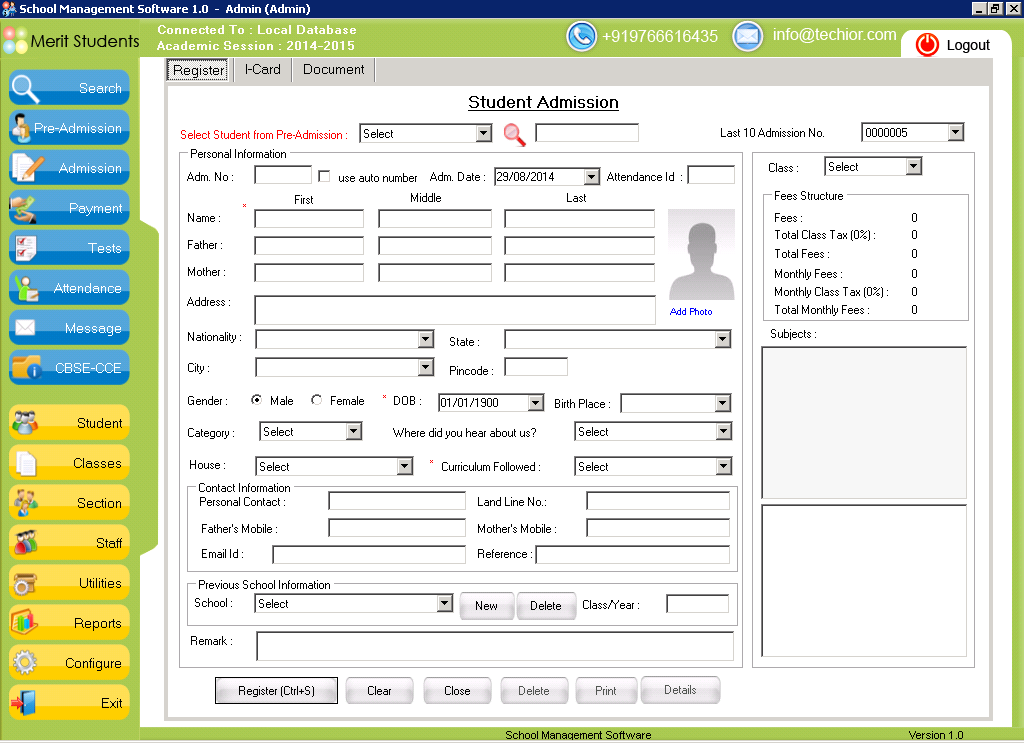The image size is (1024, 743).
Task: Open the House dropdown
Action: (405, 466)
